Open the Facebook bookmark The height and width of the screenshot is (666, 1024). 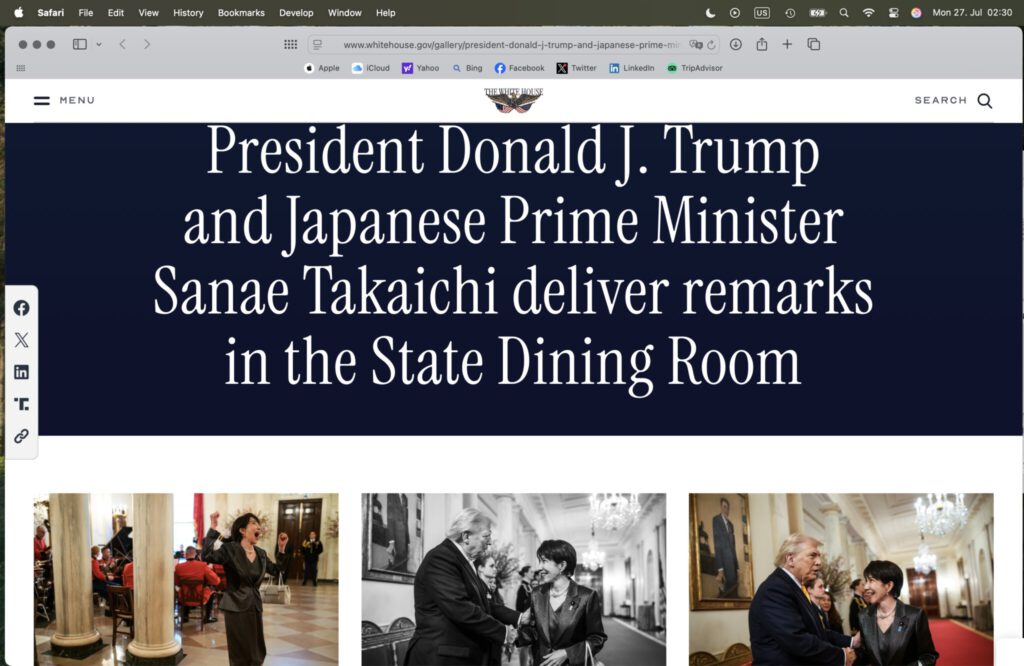519,68
